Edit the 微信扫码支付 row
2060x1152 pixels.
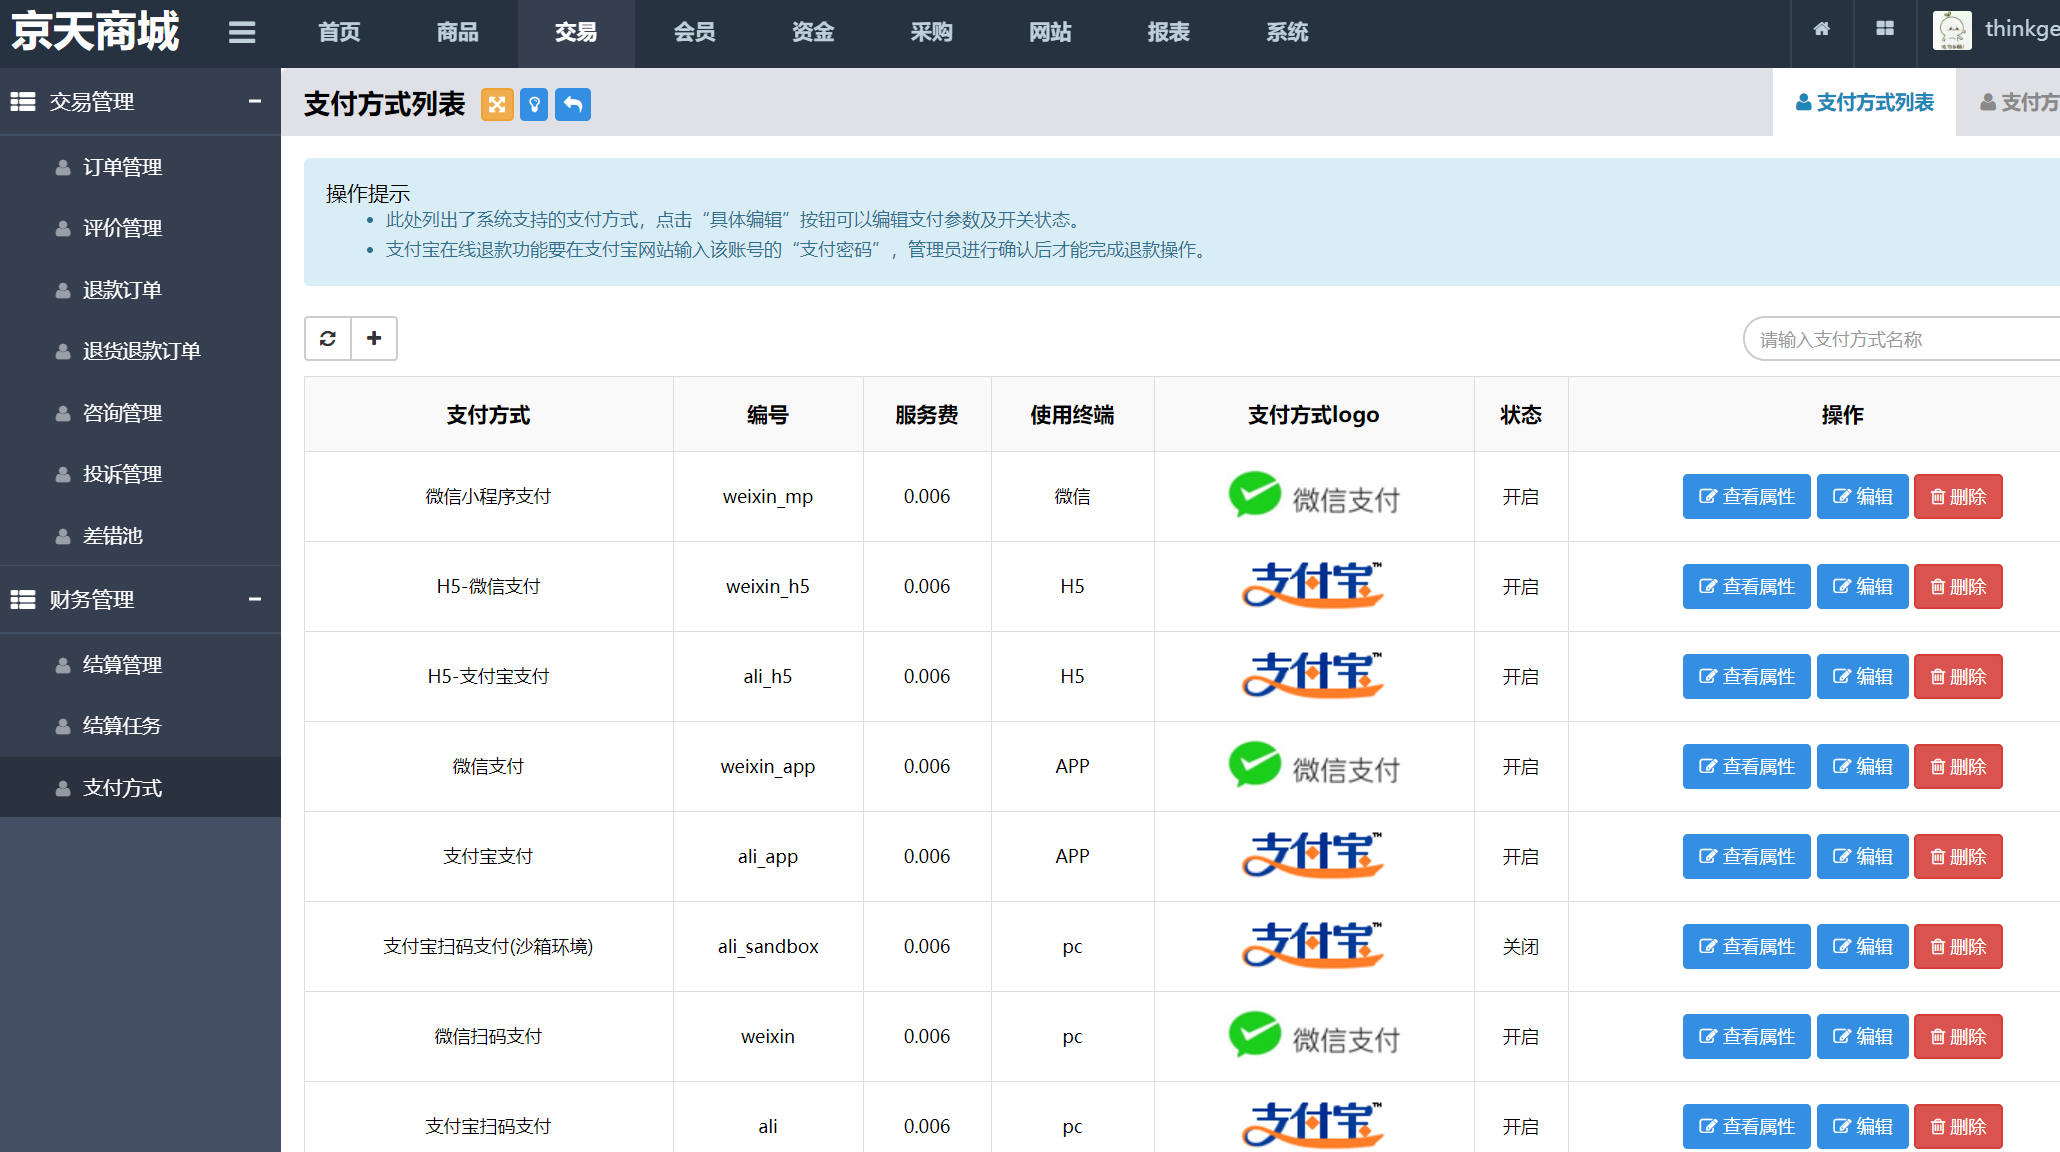pos(1862,1037)
